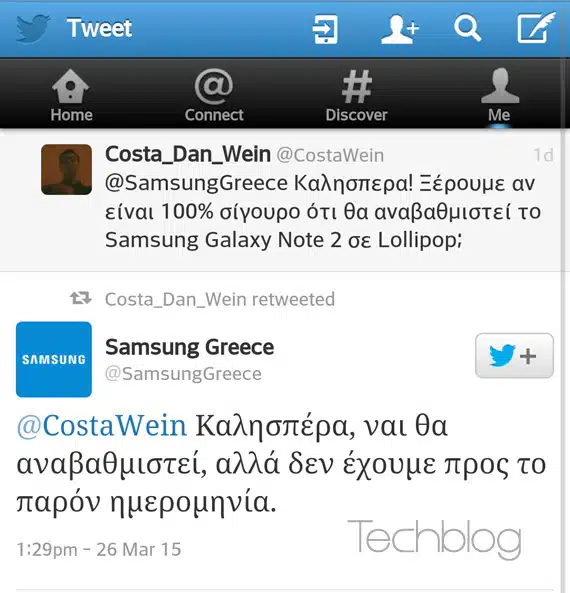Select the Me profile tab
570x593 pixels.
pos(499,96)
